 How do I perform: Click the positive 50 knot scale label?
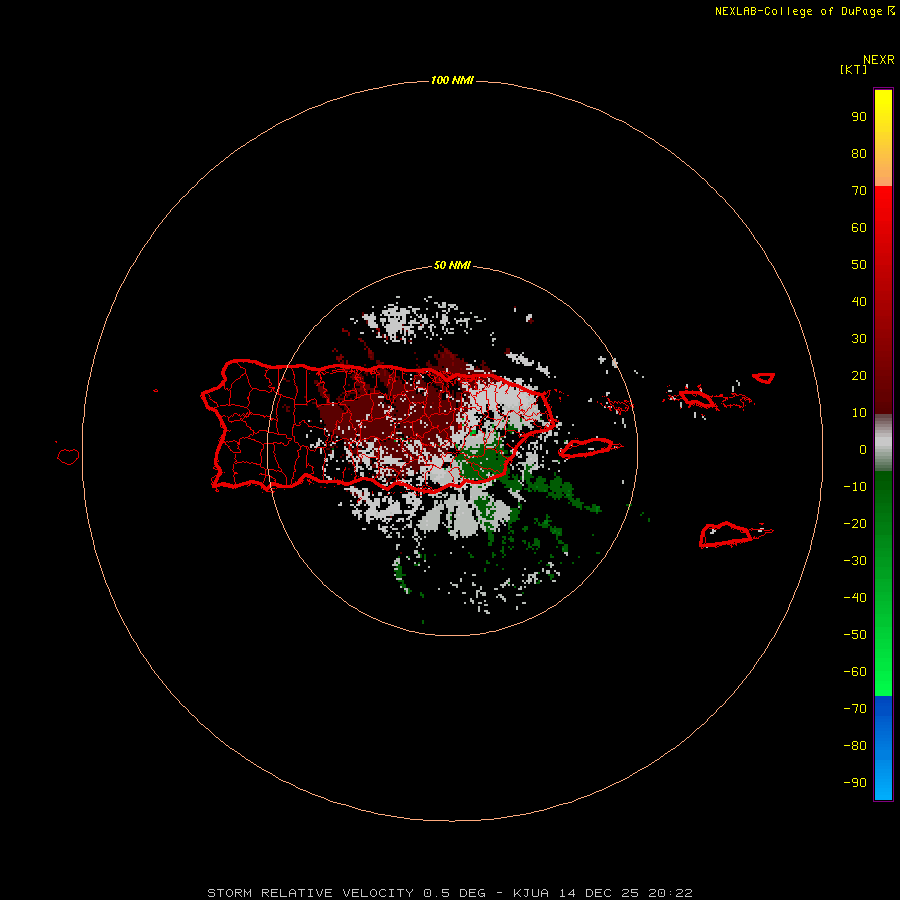point(859,265)
